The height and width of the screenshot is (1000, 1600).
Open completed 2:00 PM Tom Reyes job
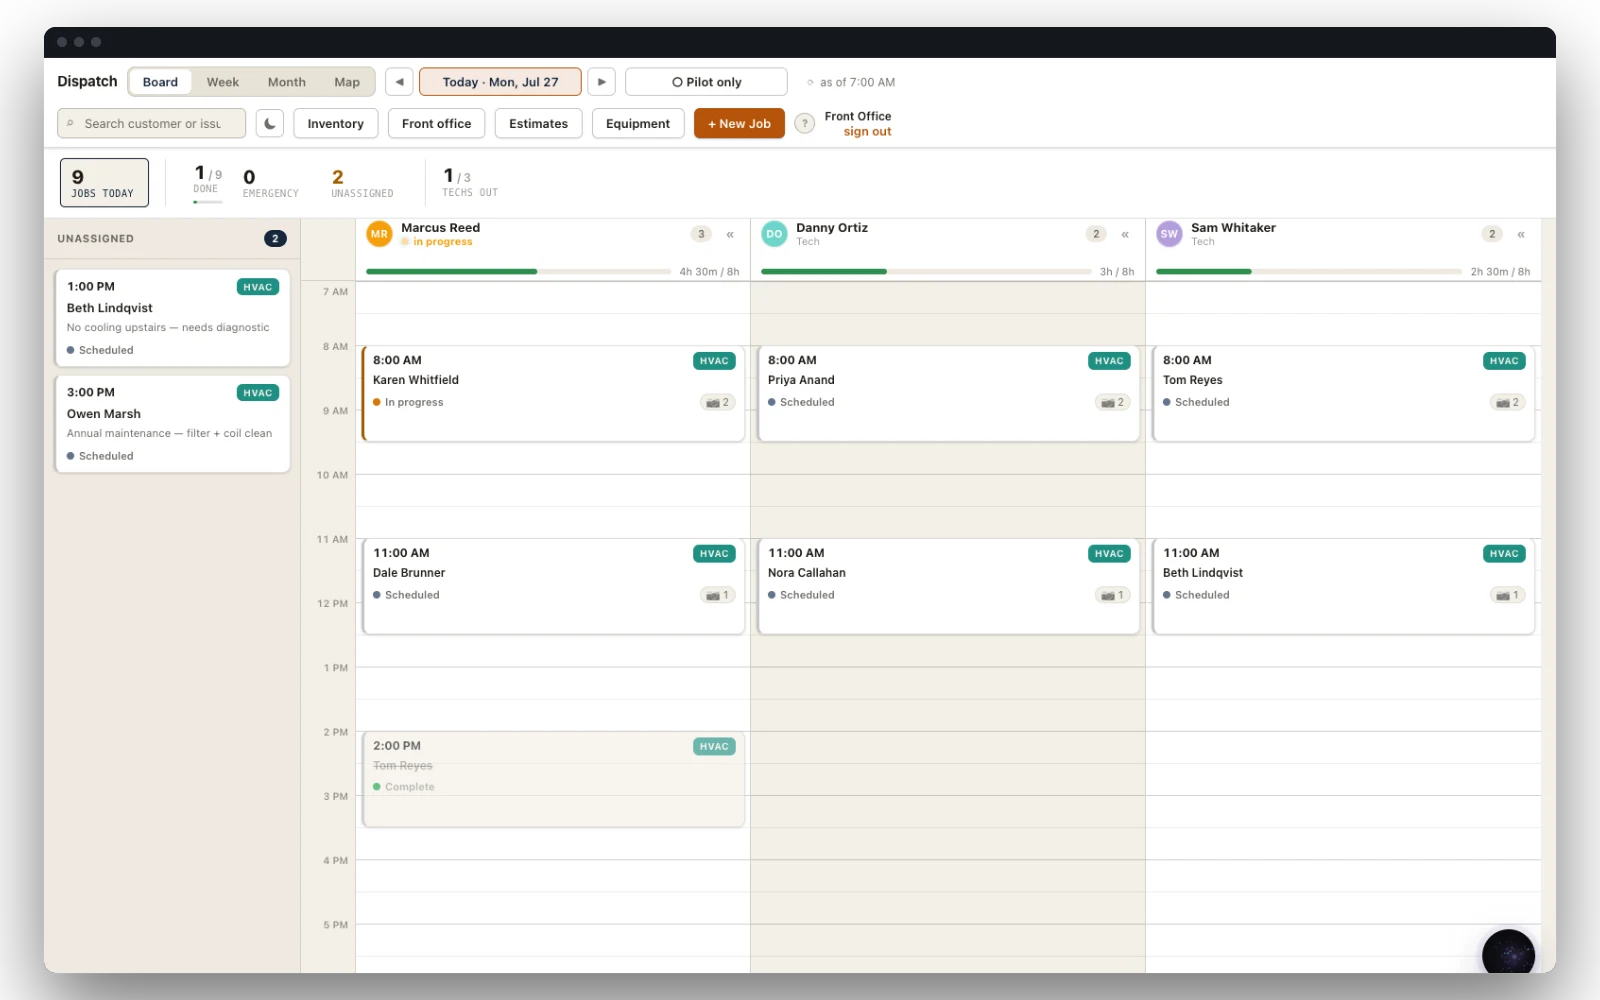554,780
